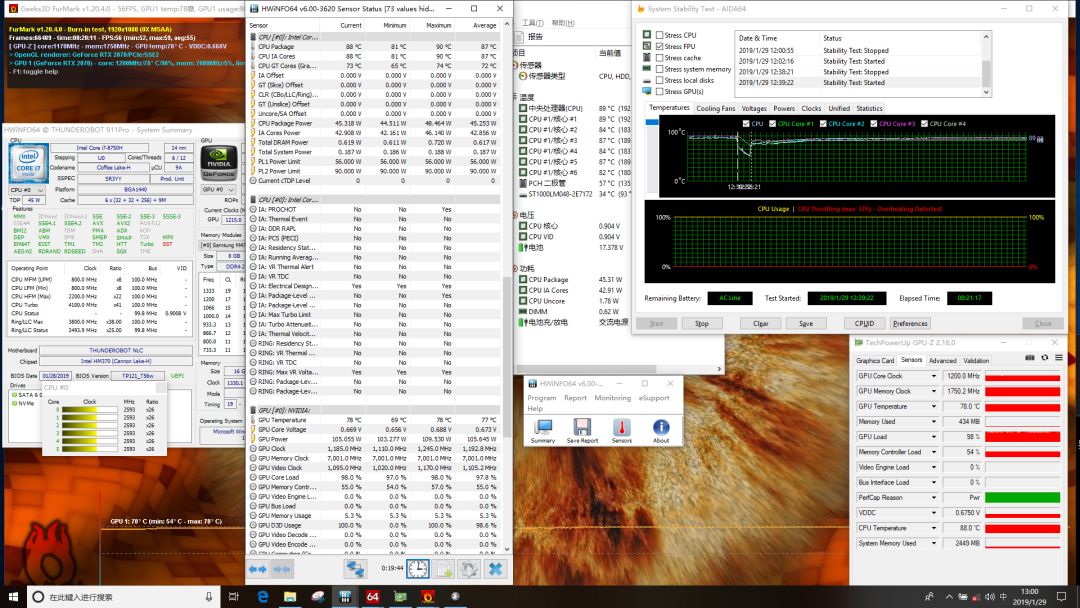The height and width of the screenshot is (608, 1080).
Task: Expand the PerfCap Reason dropdown arrow
Action: 934,498
